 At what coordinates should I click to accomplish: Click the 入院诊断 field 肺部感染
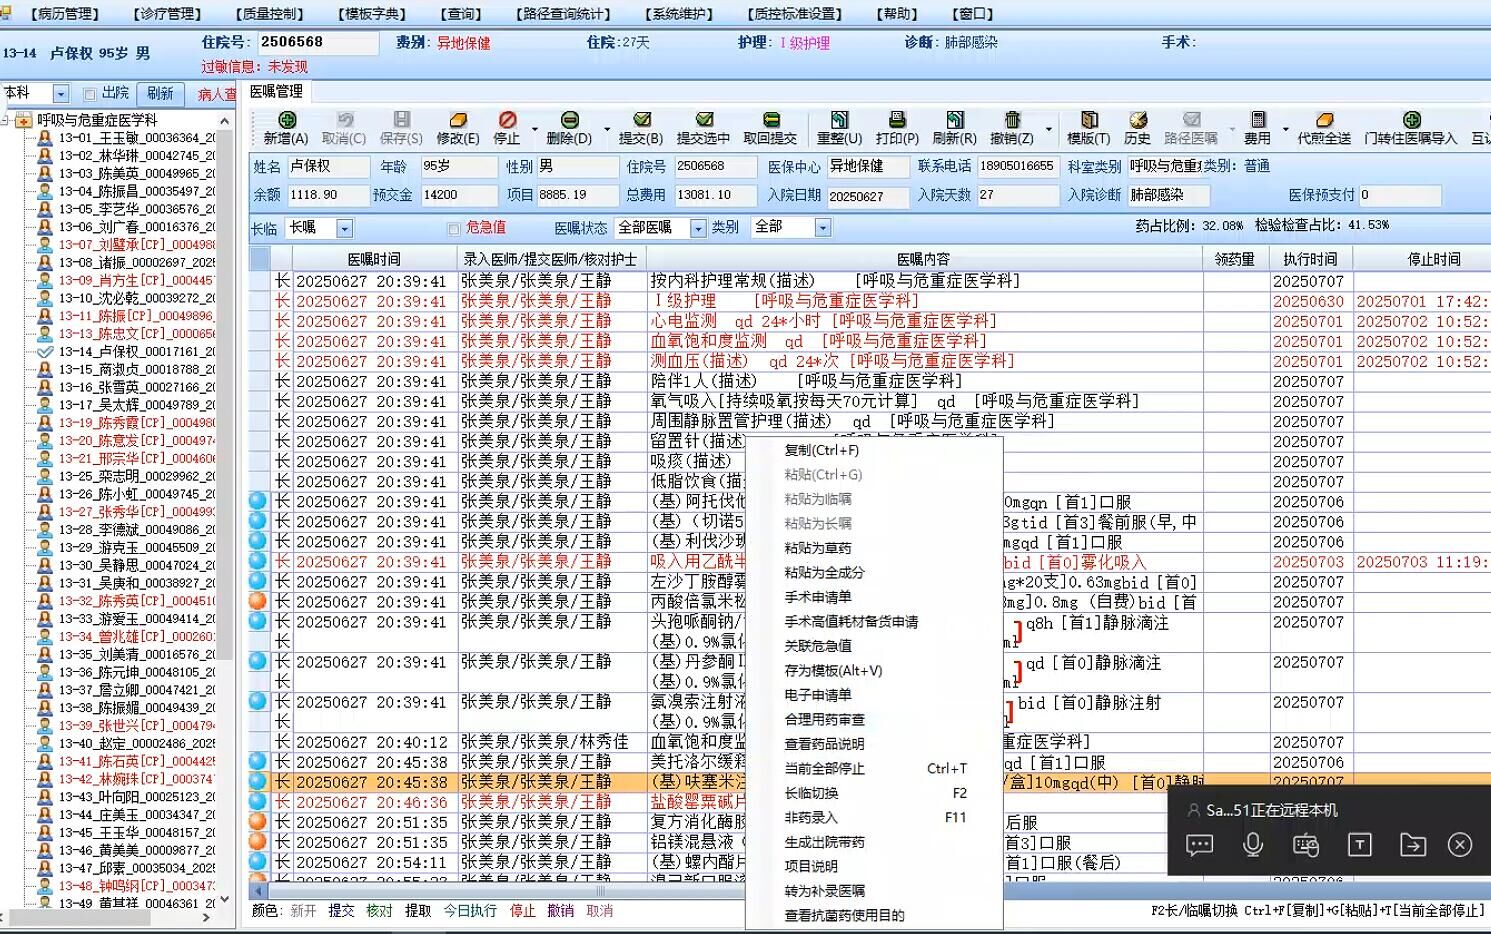click(x=1170, y=195)
